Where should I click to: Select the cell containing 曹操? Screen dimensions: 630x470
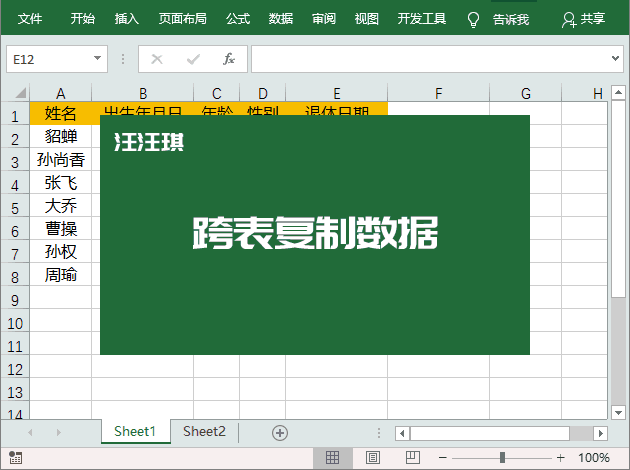coord(61,229)
